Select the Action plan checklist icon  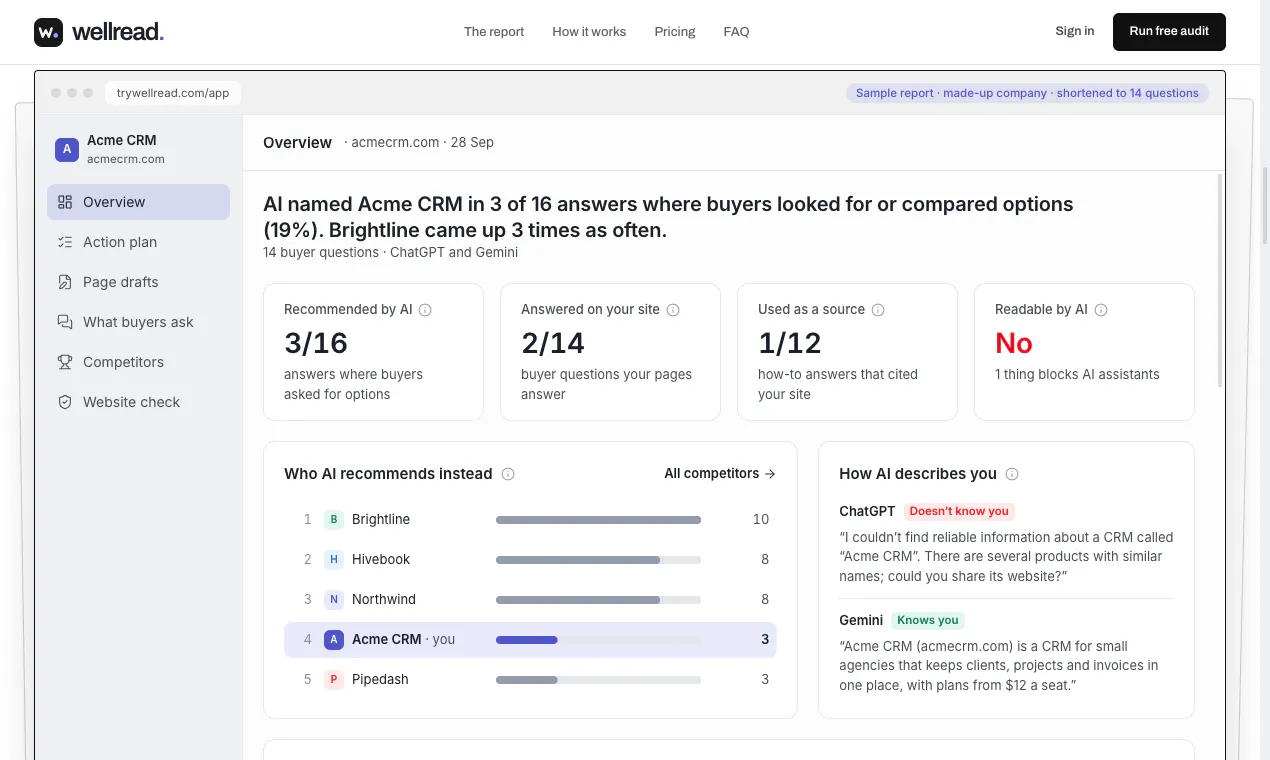pos(65,242)
